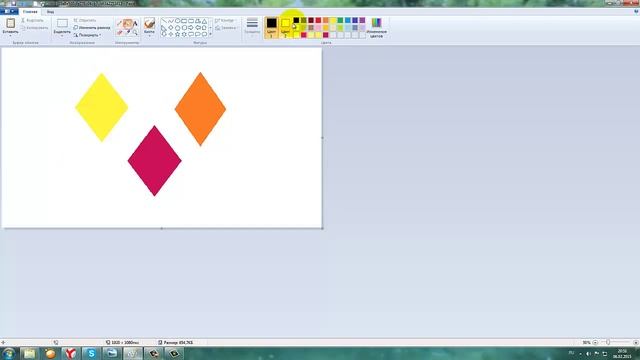Select the Fill with color bucket tool
The image size is (640, 360).
click(x=127, y=23)
